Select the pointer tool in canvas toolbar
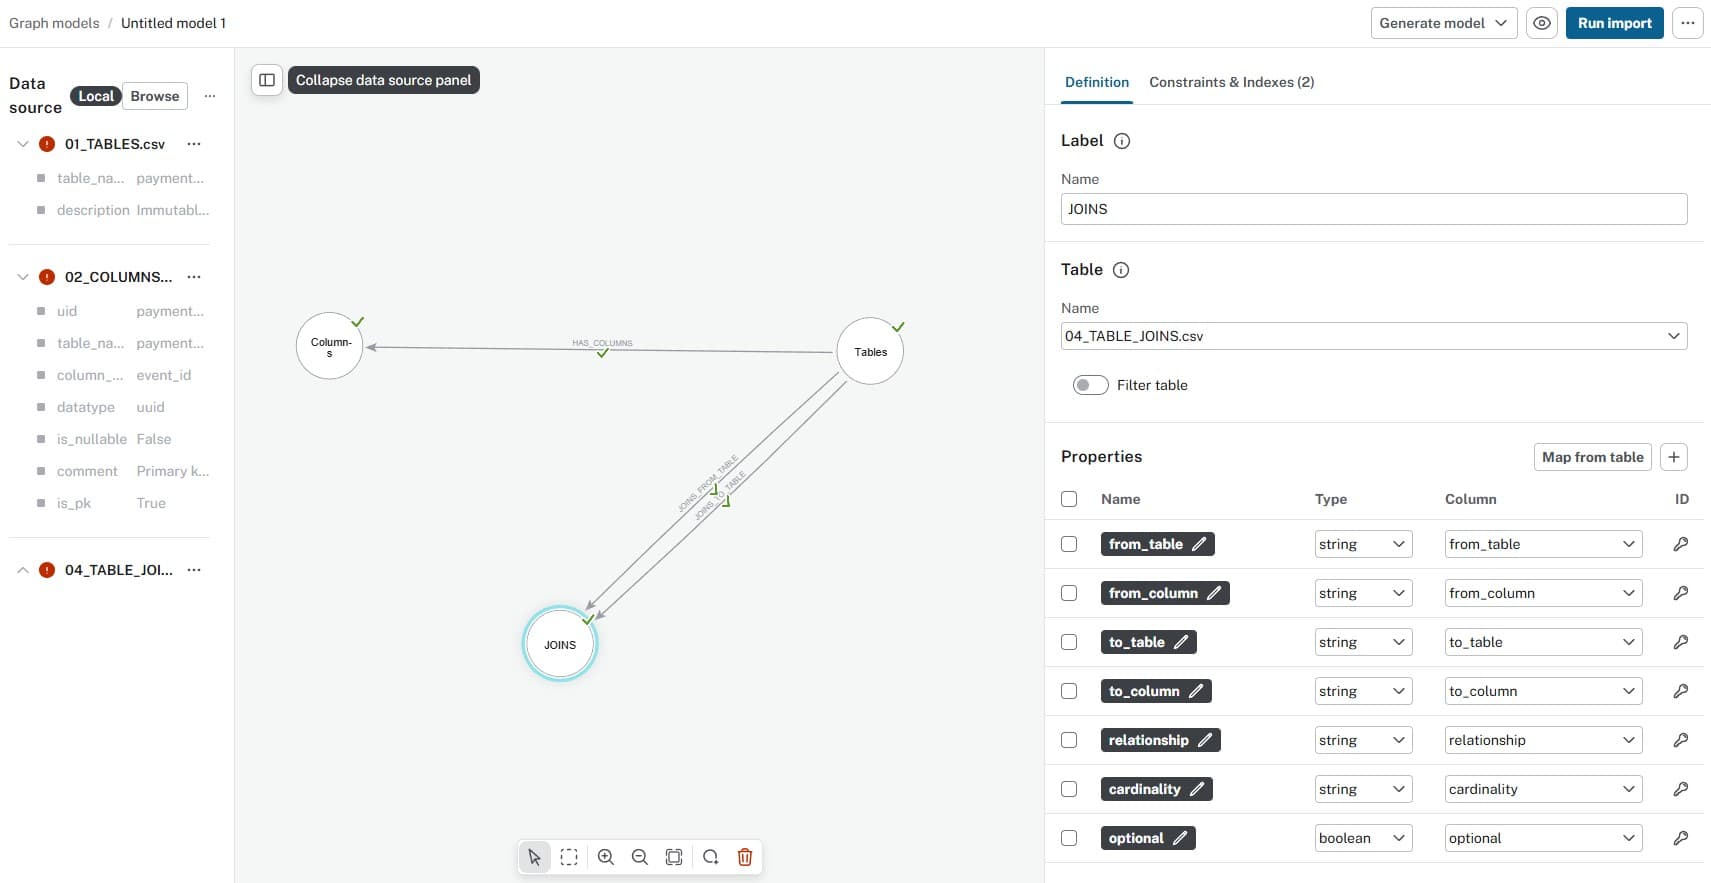This screenshot has height=883, width=1711. click(535, 857)
